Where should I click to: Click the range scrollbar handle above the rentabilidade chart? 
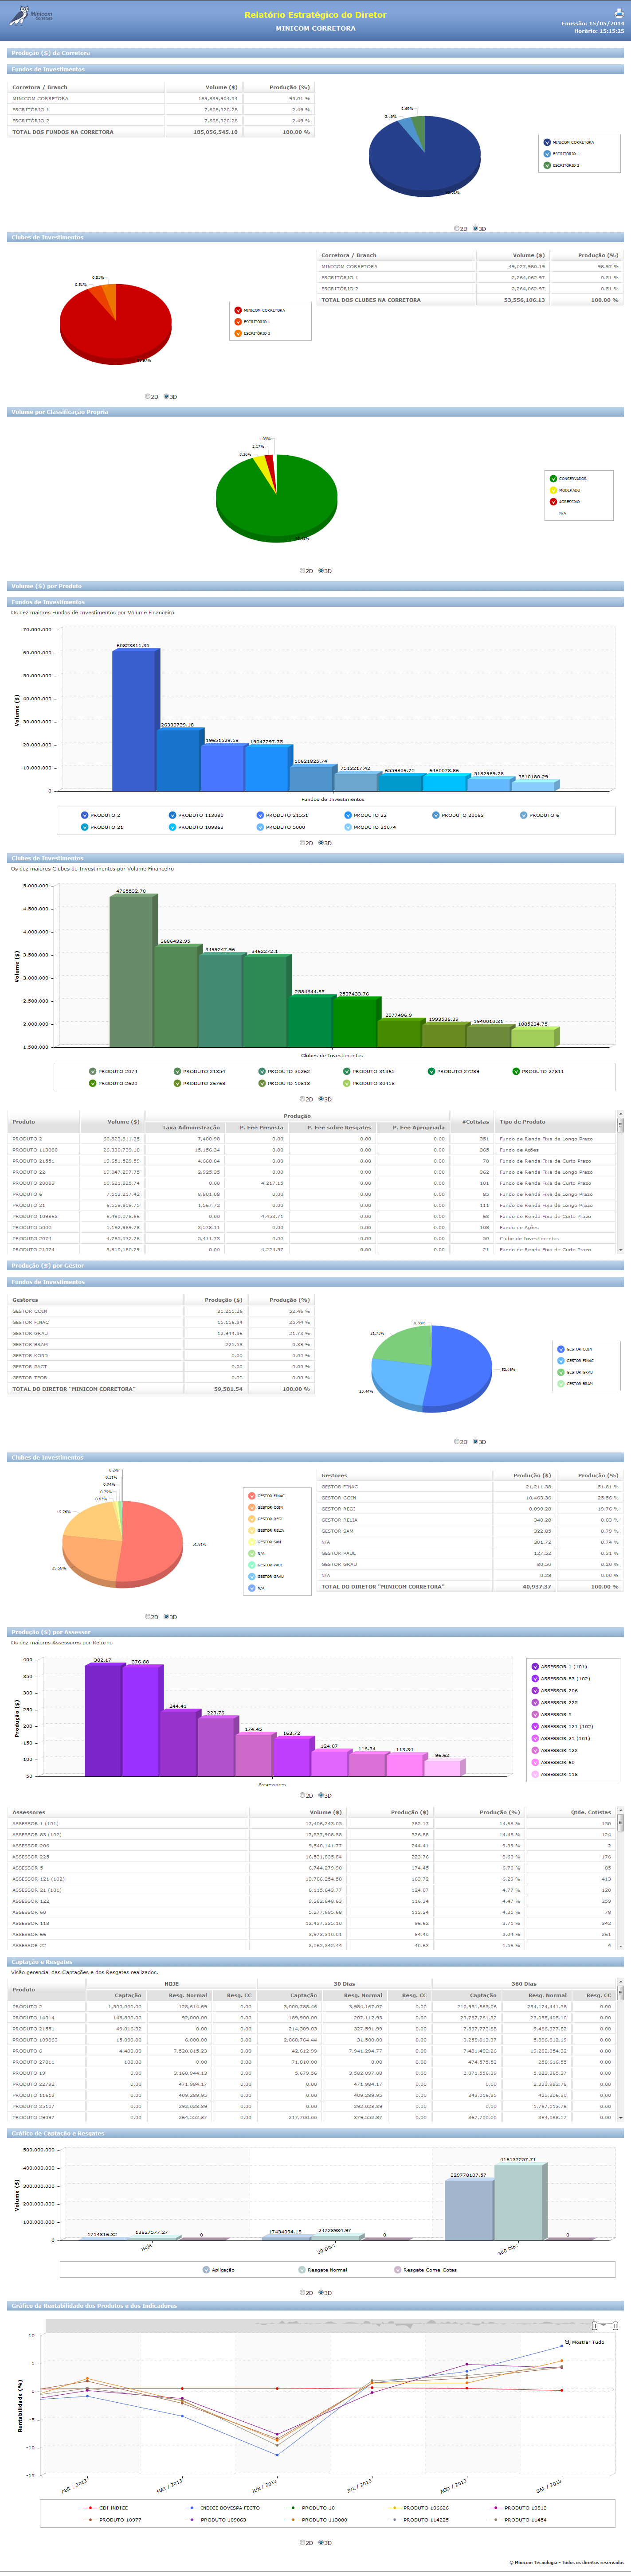pos(595,2326)
